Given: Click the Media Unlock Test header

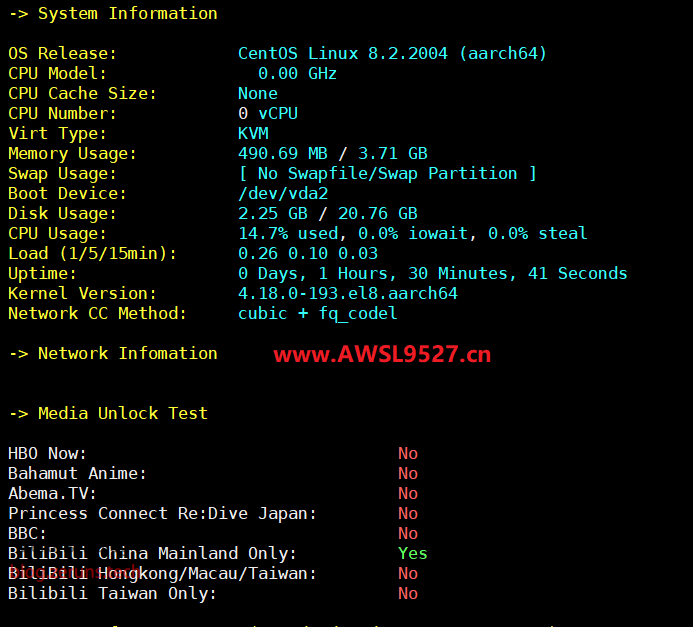Looking at the screenshot, I should click(x=108, y=414).
